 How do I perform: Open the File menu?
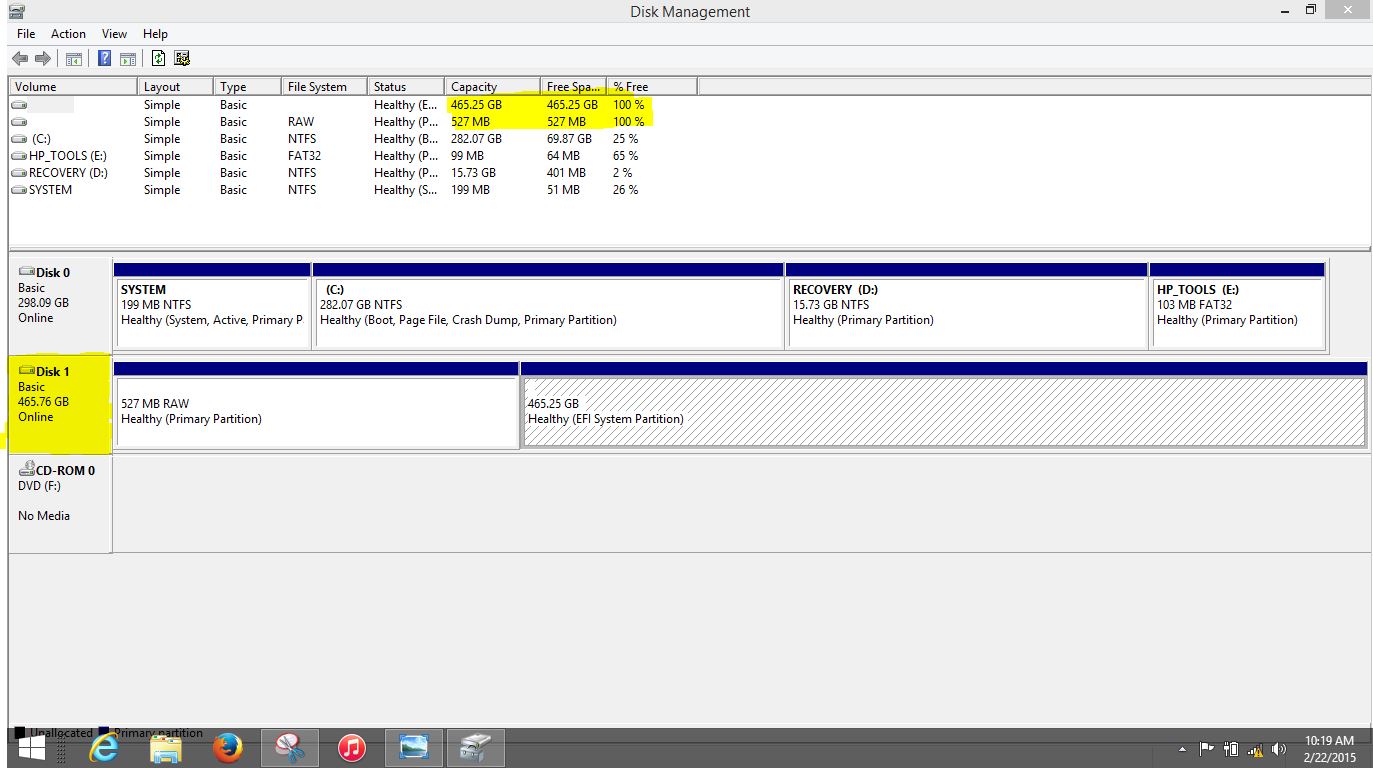26,34
